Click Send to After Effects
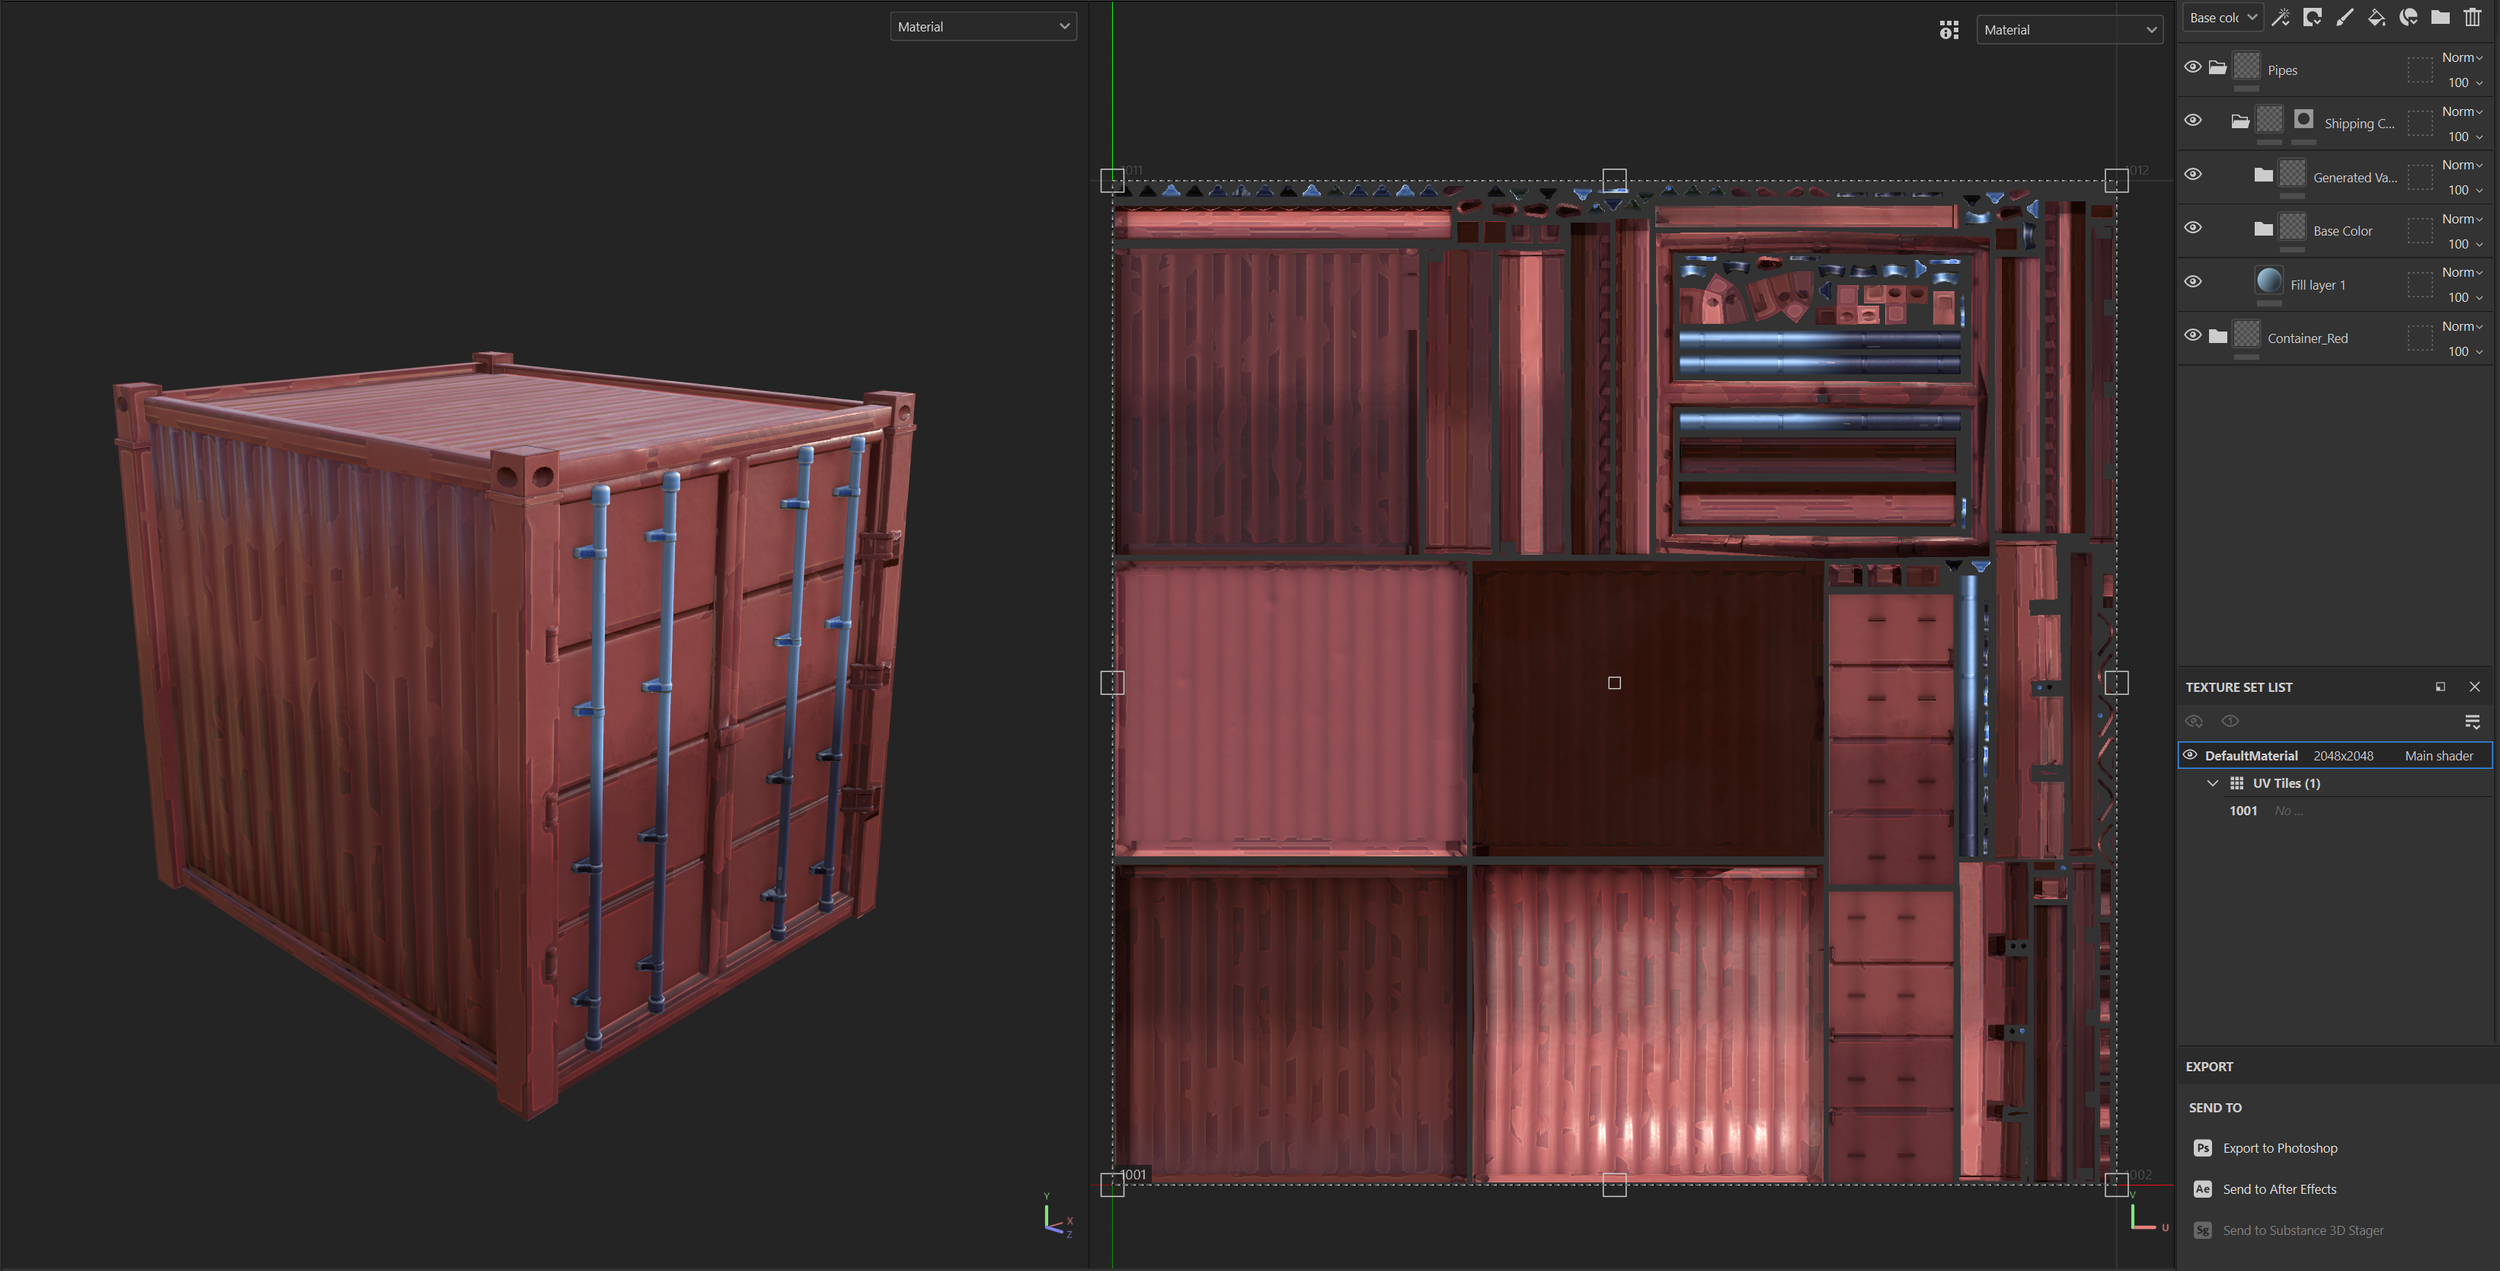The width and height of the screenshot is (2500, 1271). tap(2280, 1189)
